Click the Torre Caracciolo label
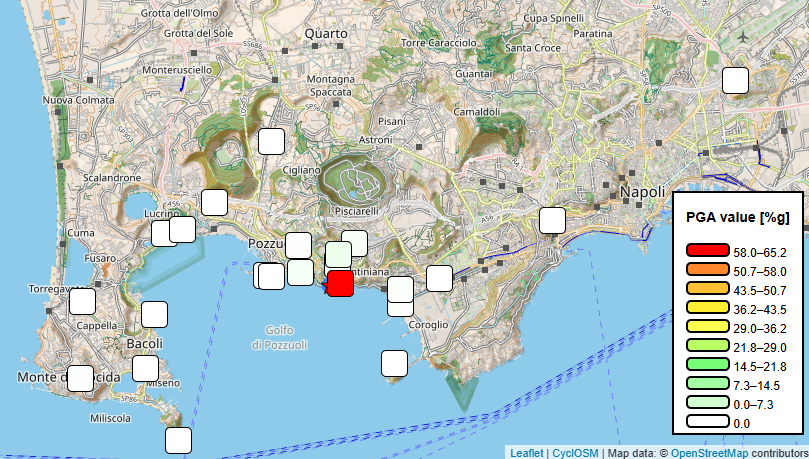Image resolution: width=809 pixels, height=459 pixels. coord(439,43)
